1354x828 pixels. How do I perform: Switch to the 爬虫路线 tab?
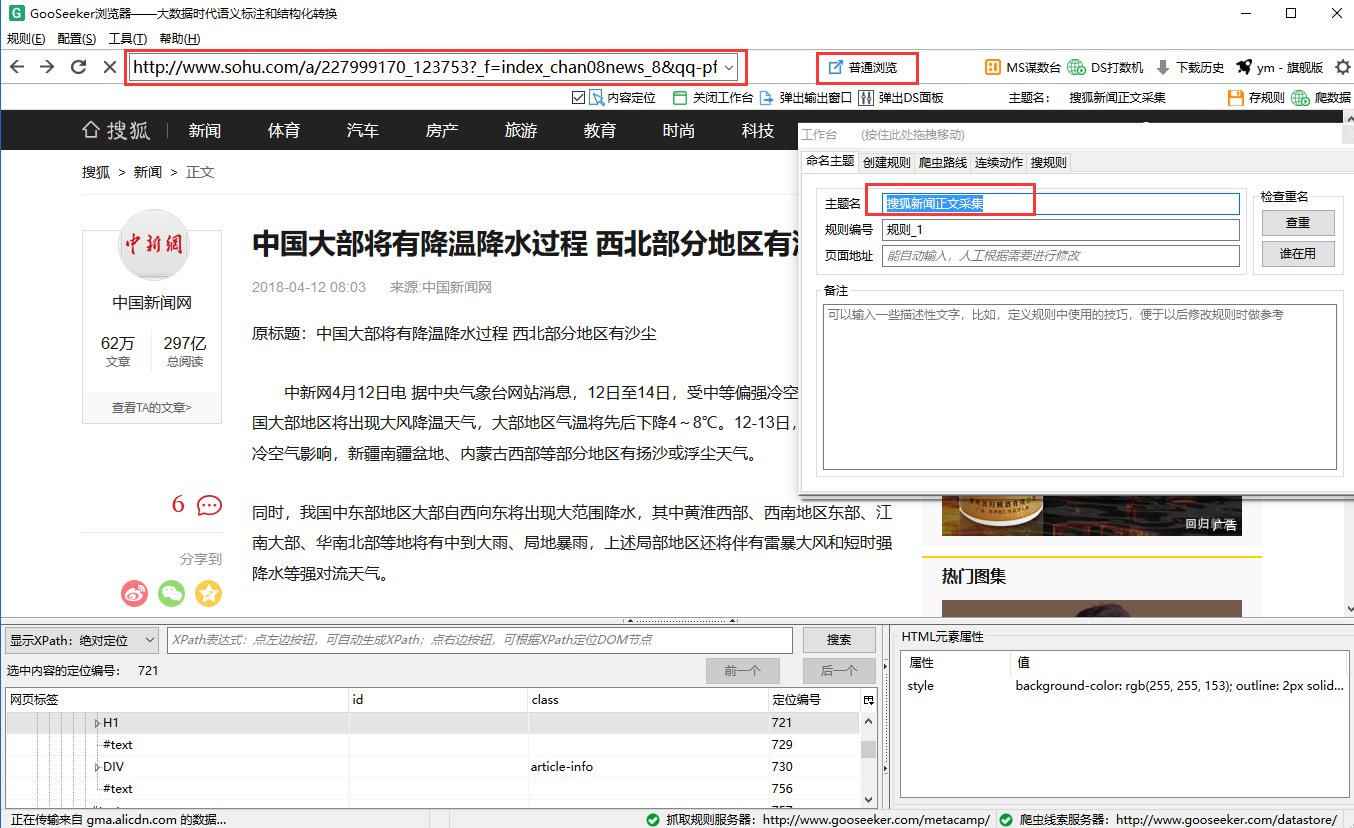click(x=943, y=162)
